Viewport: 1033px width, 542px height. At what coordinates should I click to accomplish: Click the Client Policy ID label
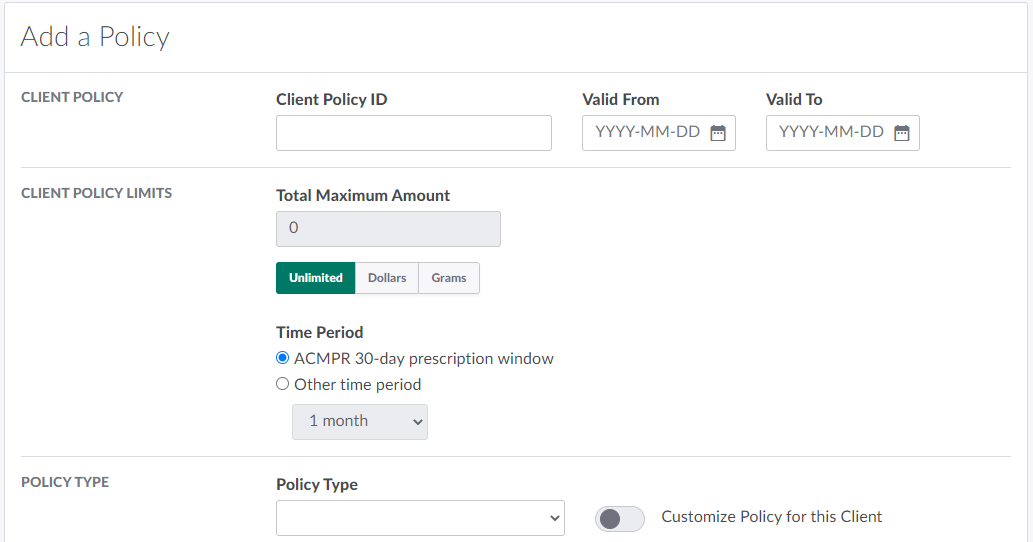pos(331,99)
